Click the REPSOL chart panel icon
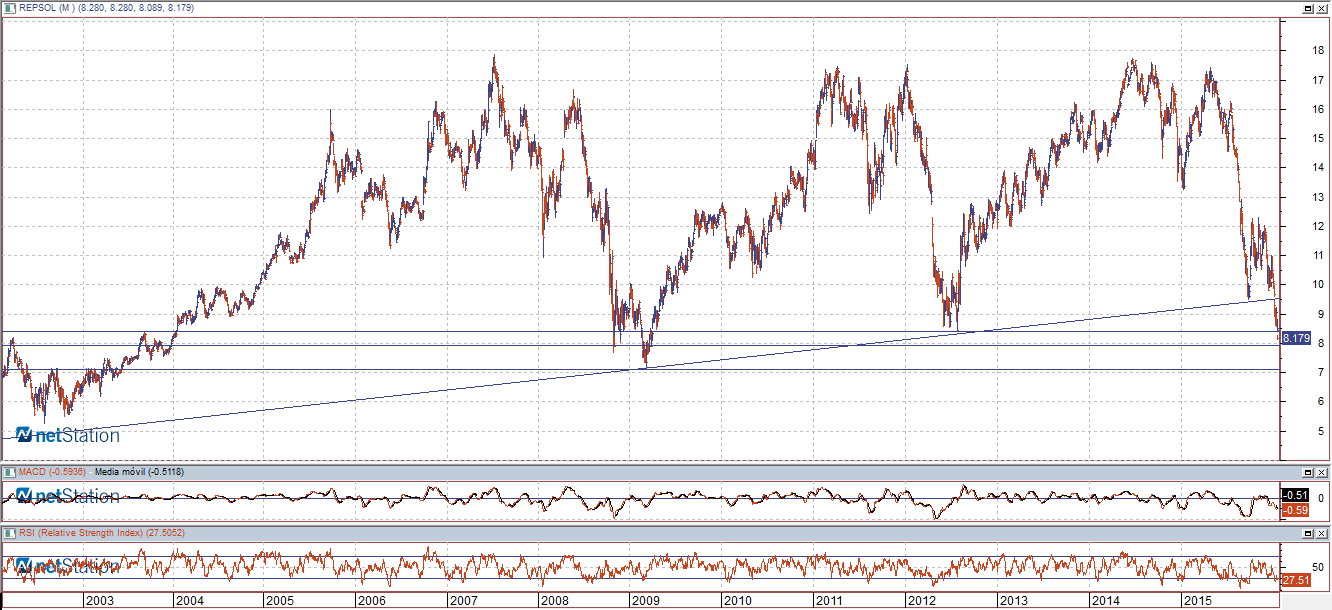 [x=10, y=7]
